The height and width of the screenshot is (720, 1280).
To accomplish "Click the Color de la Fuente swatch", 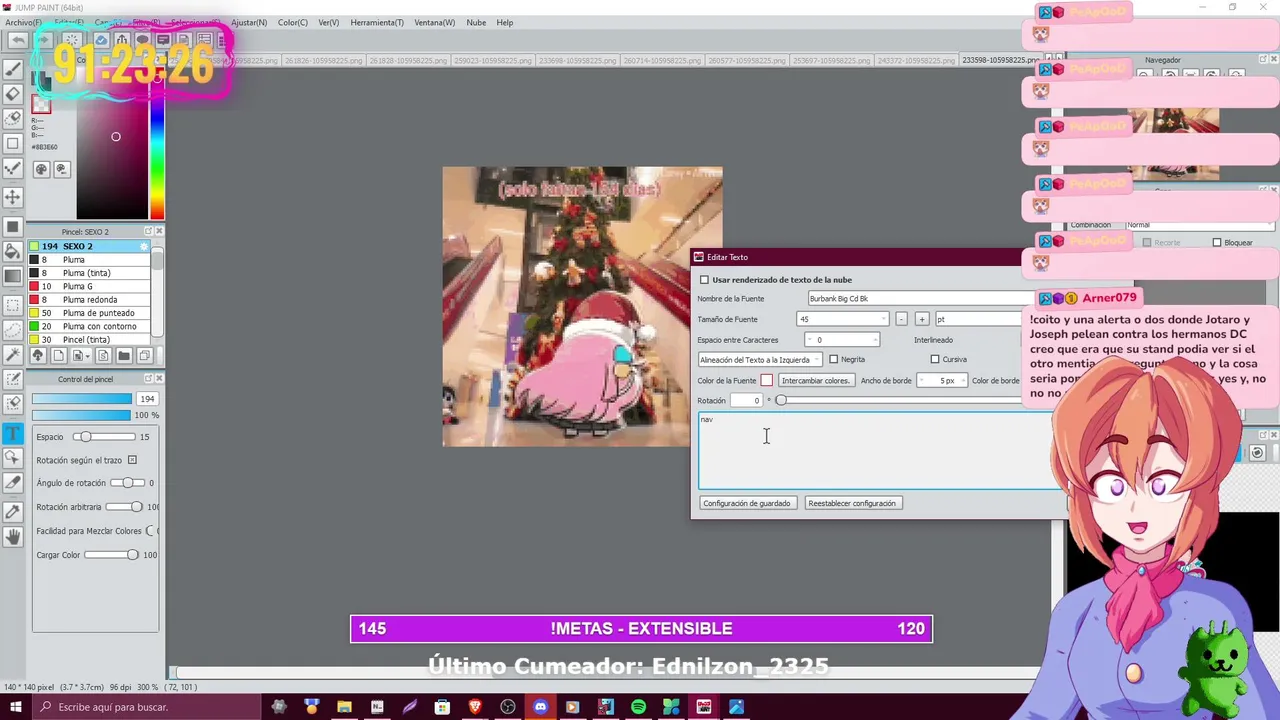I will (x=767, y=380).
